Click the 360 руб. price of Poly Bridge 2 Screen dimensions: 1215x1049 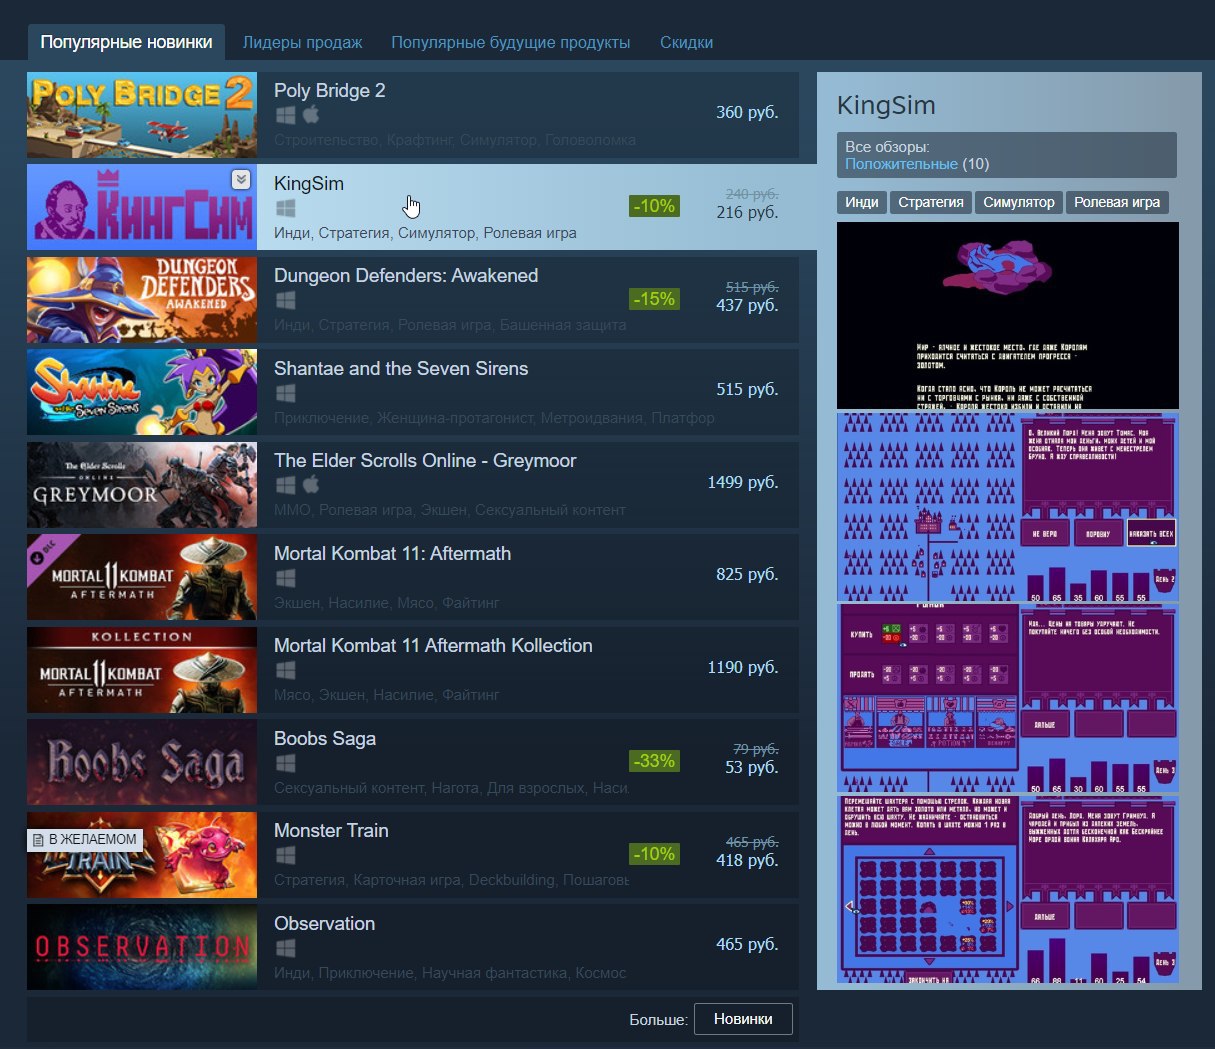click(747, 112)
